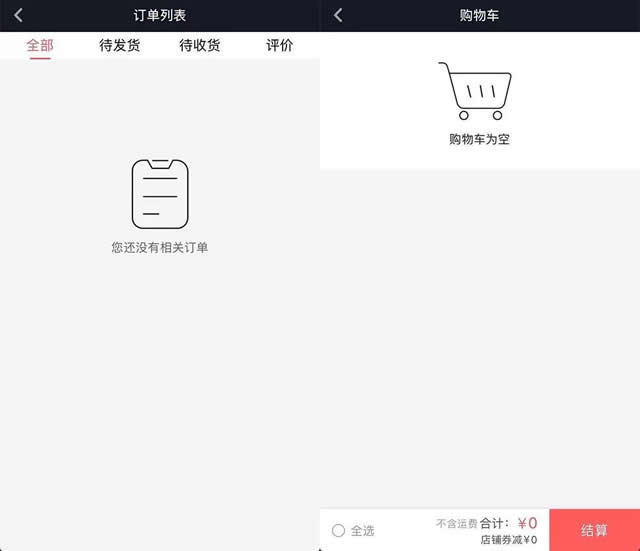Switch to the 全部 orders tab
This screenshot has height=551, width=640.
click(40, 45)
